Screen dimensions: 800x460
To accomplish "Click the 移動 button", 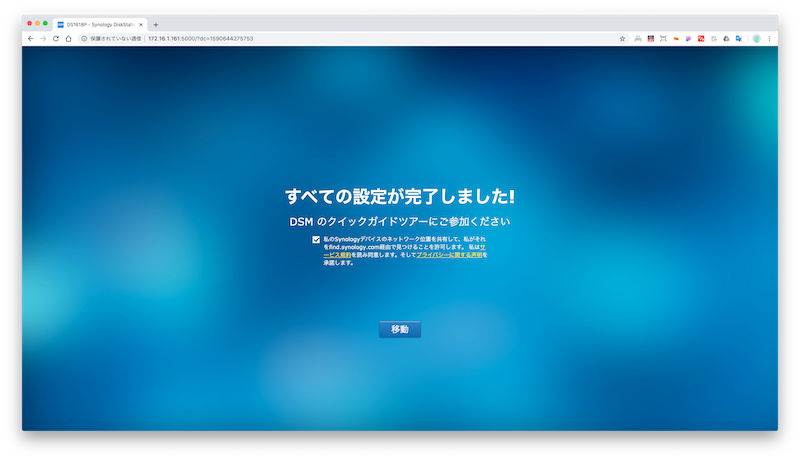I will [399, 329].
